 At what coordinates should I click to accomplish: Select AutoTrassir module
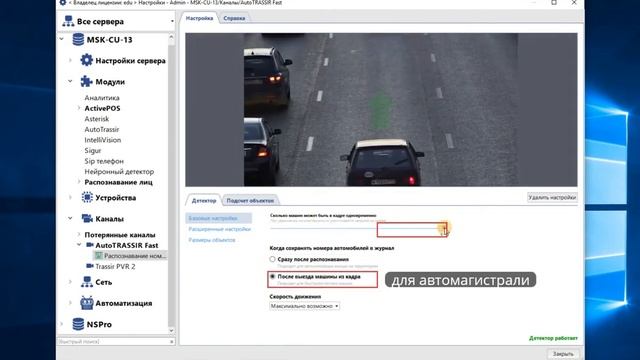[x=102, y=129]
